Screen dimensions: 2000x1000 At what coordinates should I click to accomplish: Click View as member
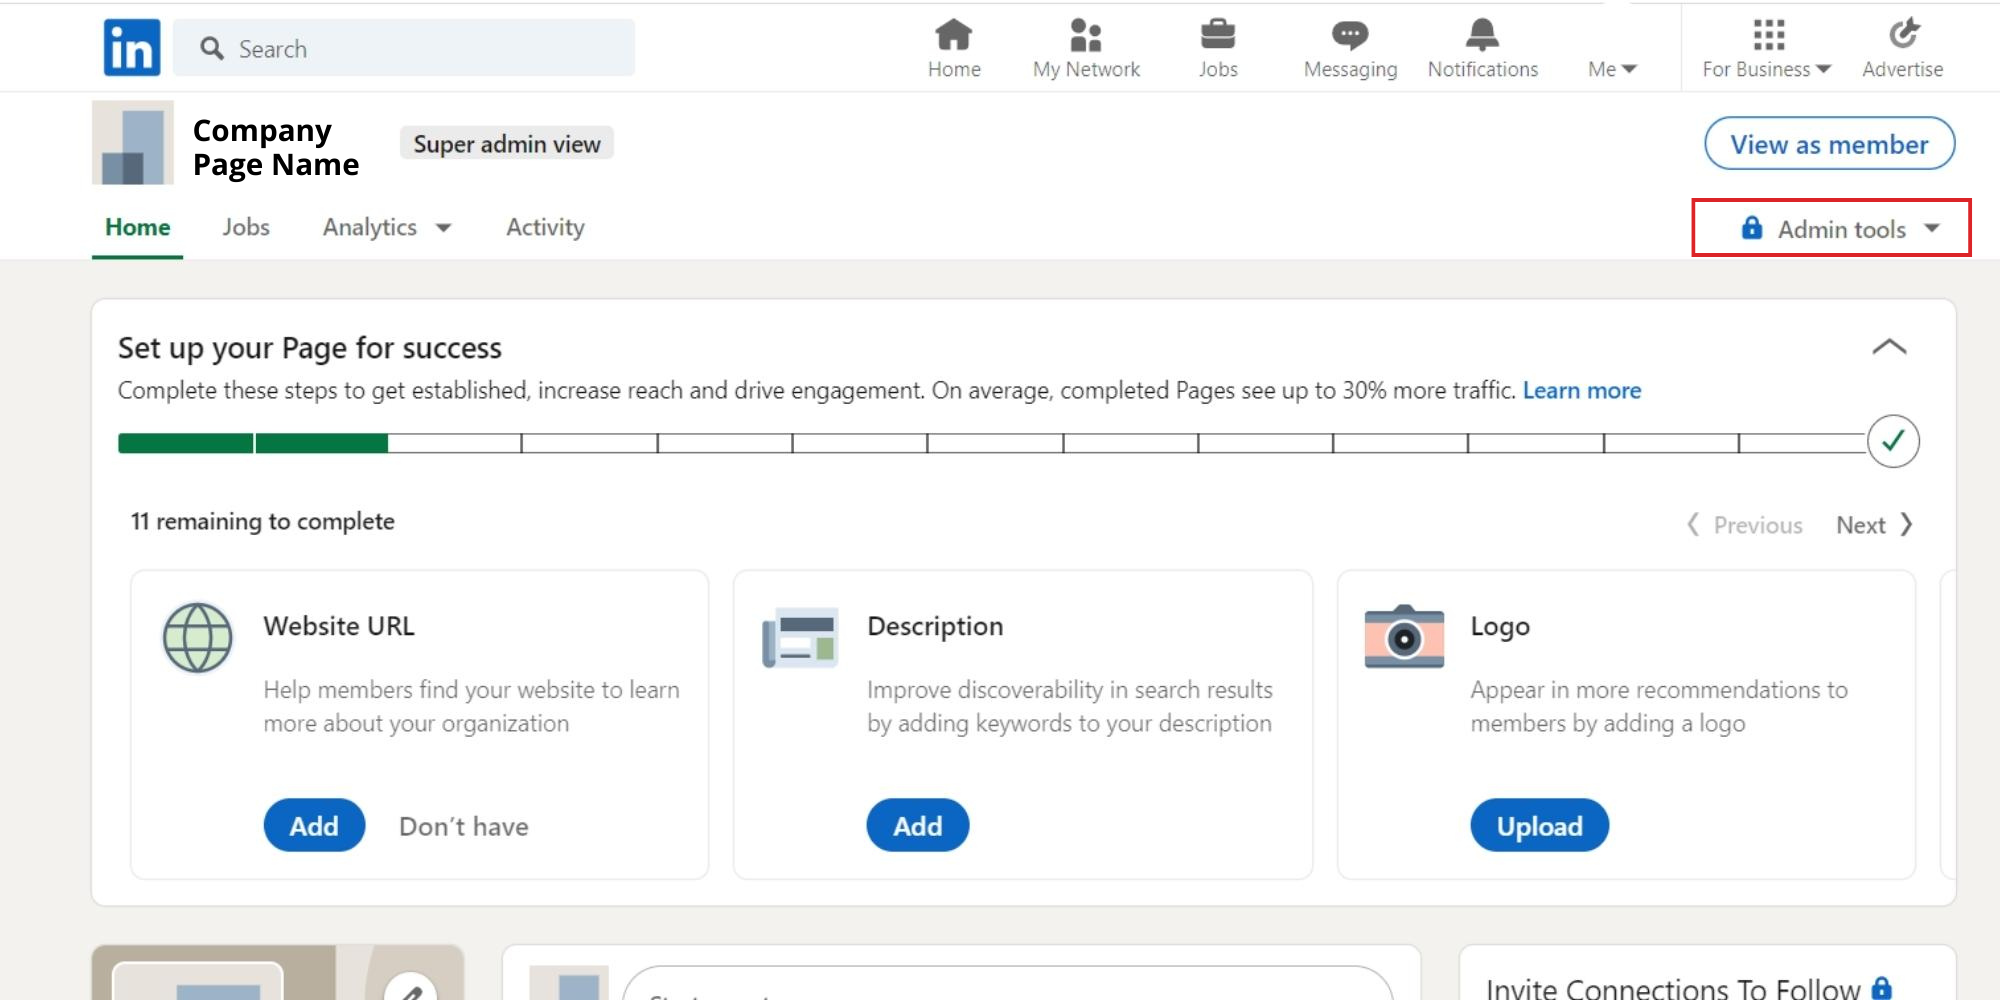point(1828,143)
